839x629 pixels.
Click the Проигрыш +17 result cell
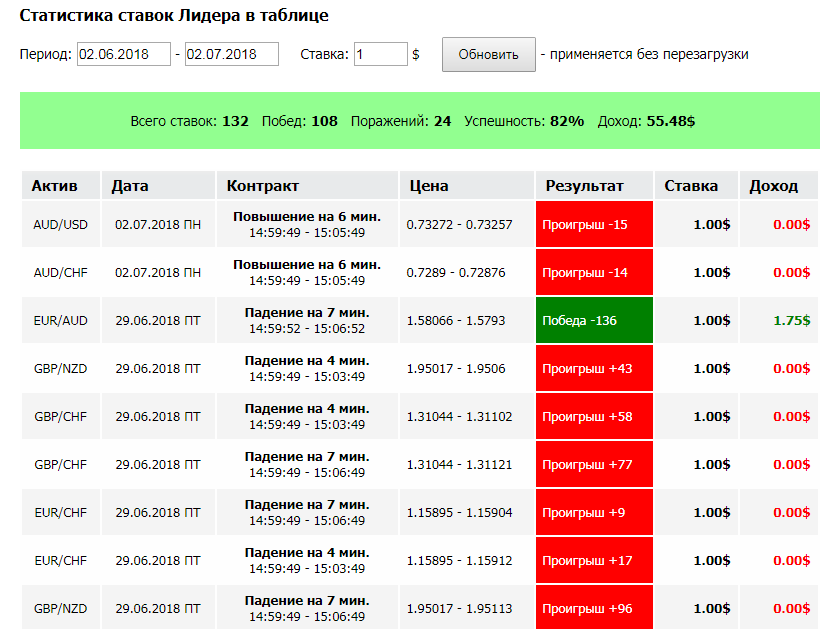tap(594, 561)
